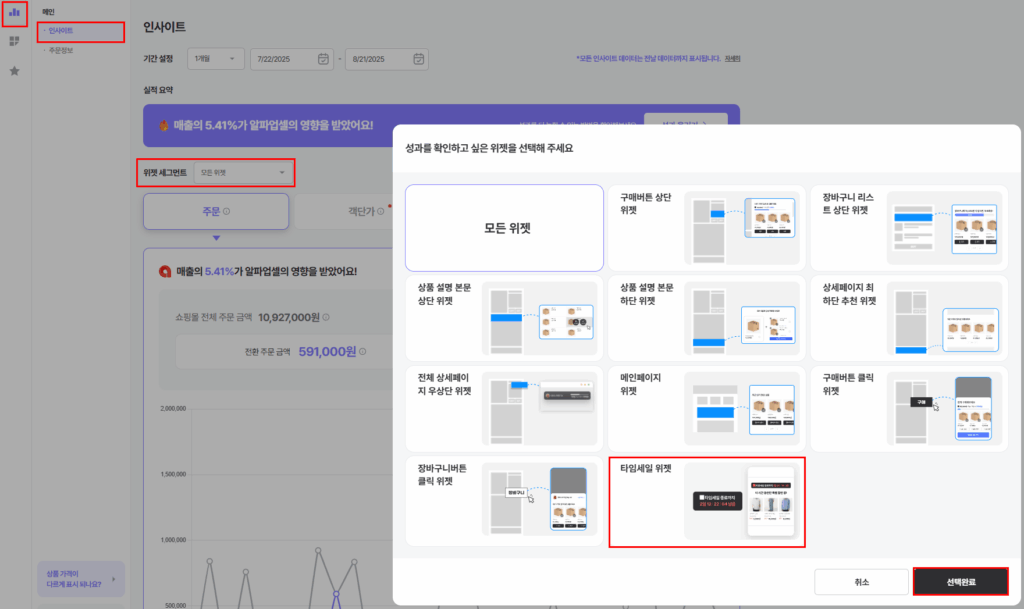
Task: Select the 모든 위젯 option card
Action: click(504, 228)
